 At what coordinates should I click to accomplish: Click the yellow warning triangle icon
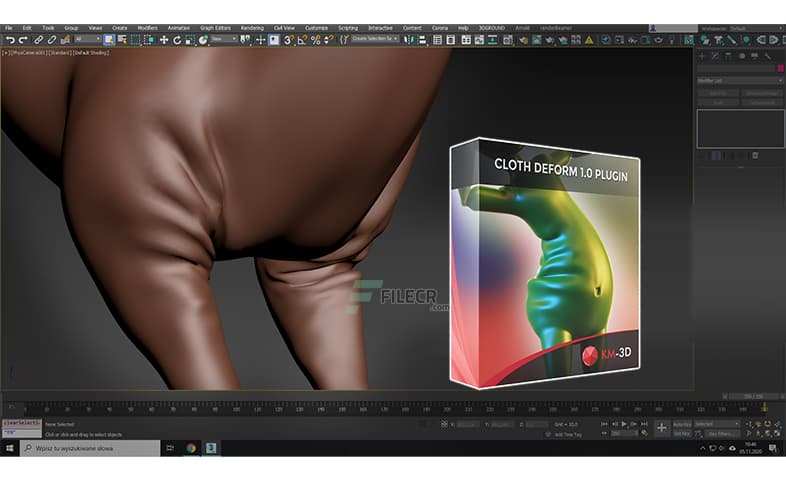point(589,40)
